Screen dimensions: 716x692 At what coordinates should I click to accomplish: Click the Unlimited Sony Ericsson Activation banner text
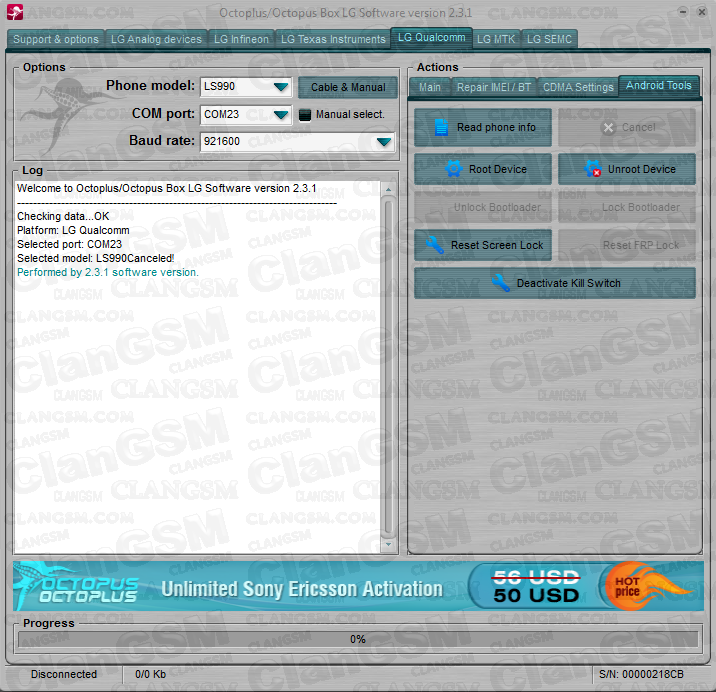coord(302,589)
